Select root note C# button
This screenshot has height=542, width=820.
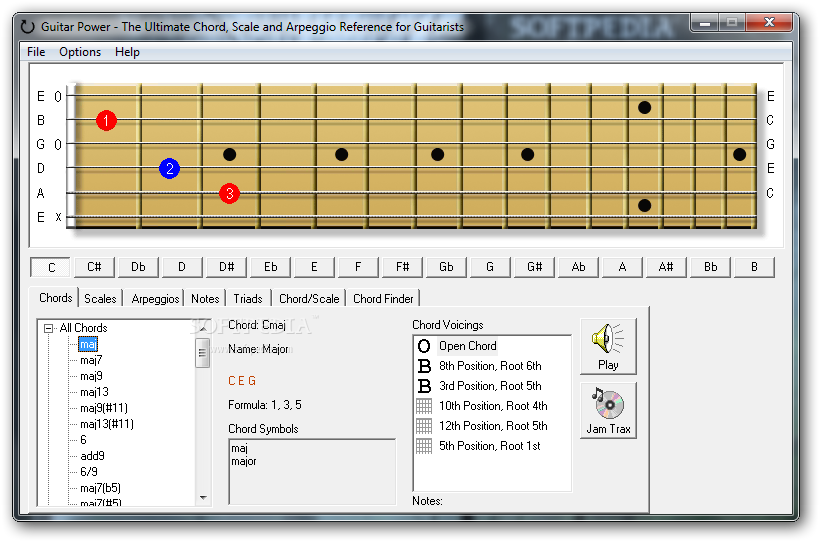(94, 267)
